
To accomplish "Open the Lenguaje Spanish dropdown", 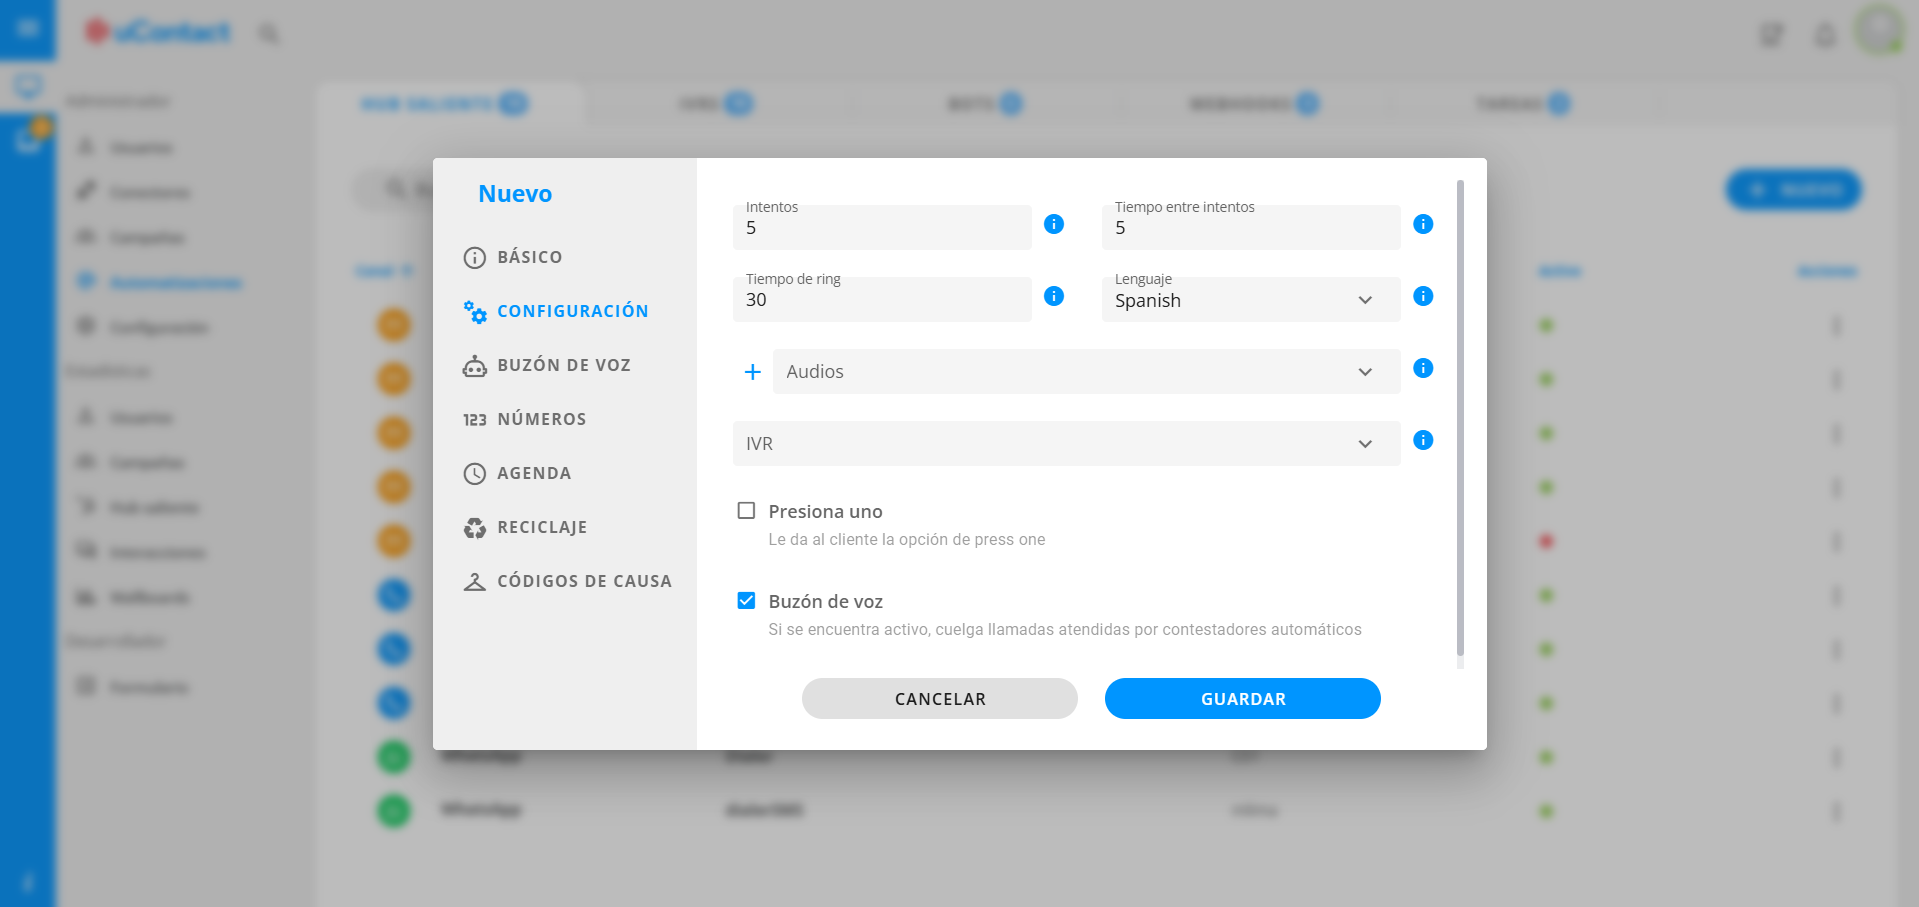I will (1251, 300).
